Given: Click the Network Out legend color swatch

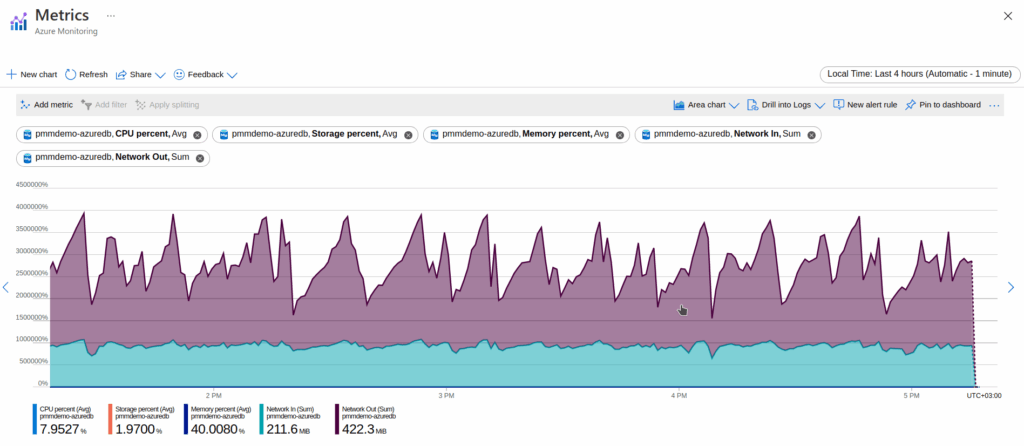Looking at the screenshot, I should click(336, 420).
